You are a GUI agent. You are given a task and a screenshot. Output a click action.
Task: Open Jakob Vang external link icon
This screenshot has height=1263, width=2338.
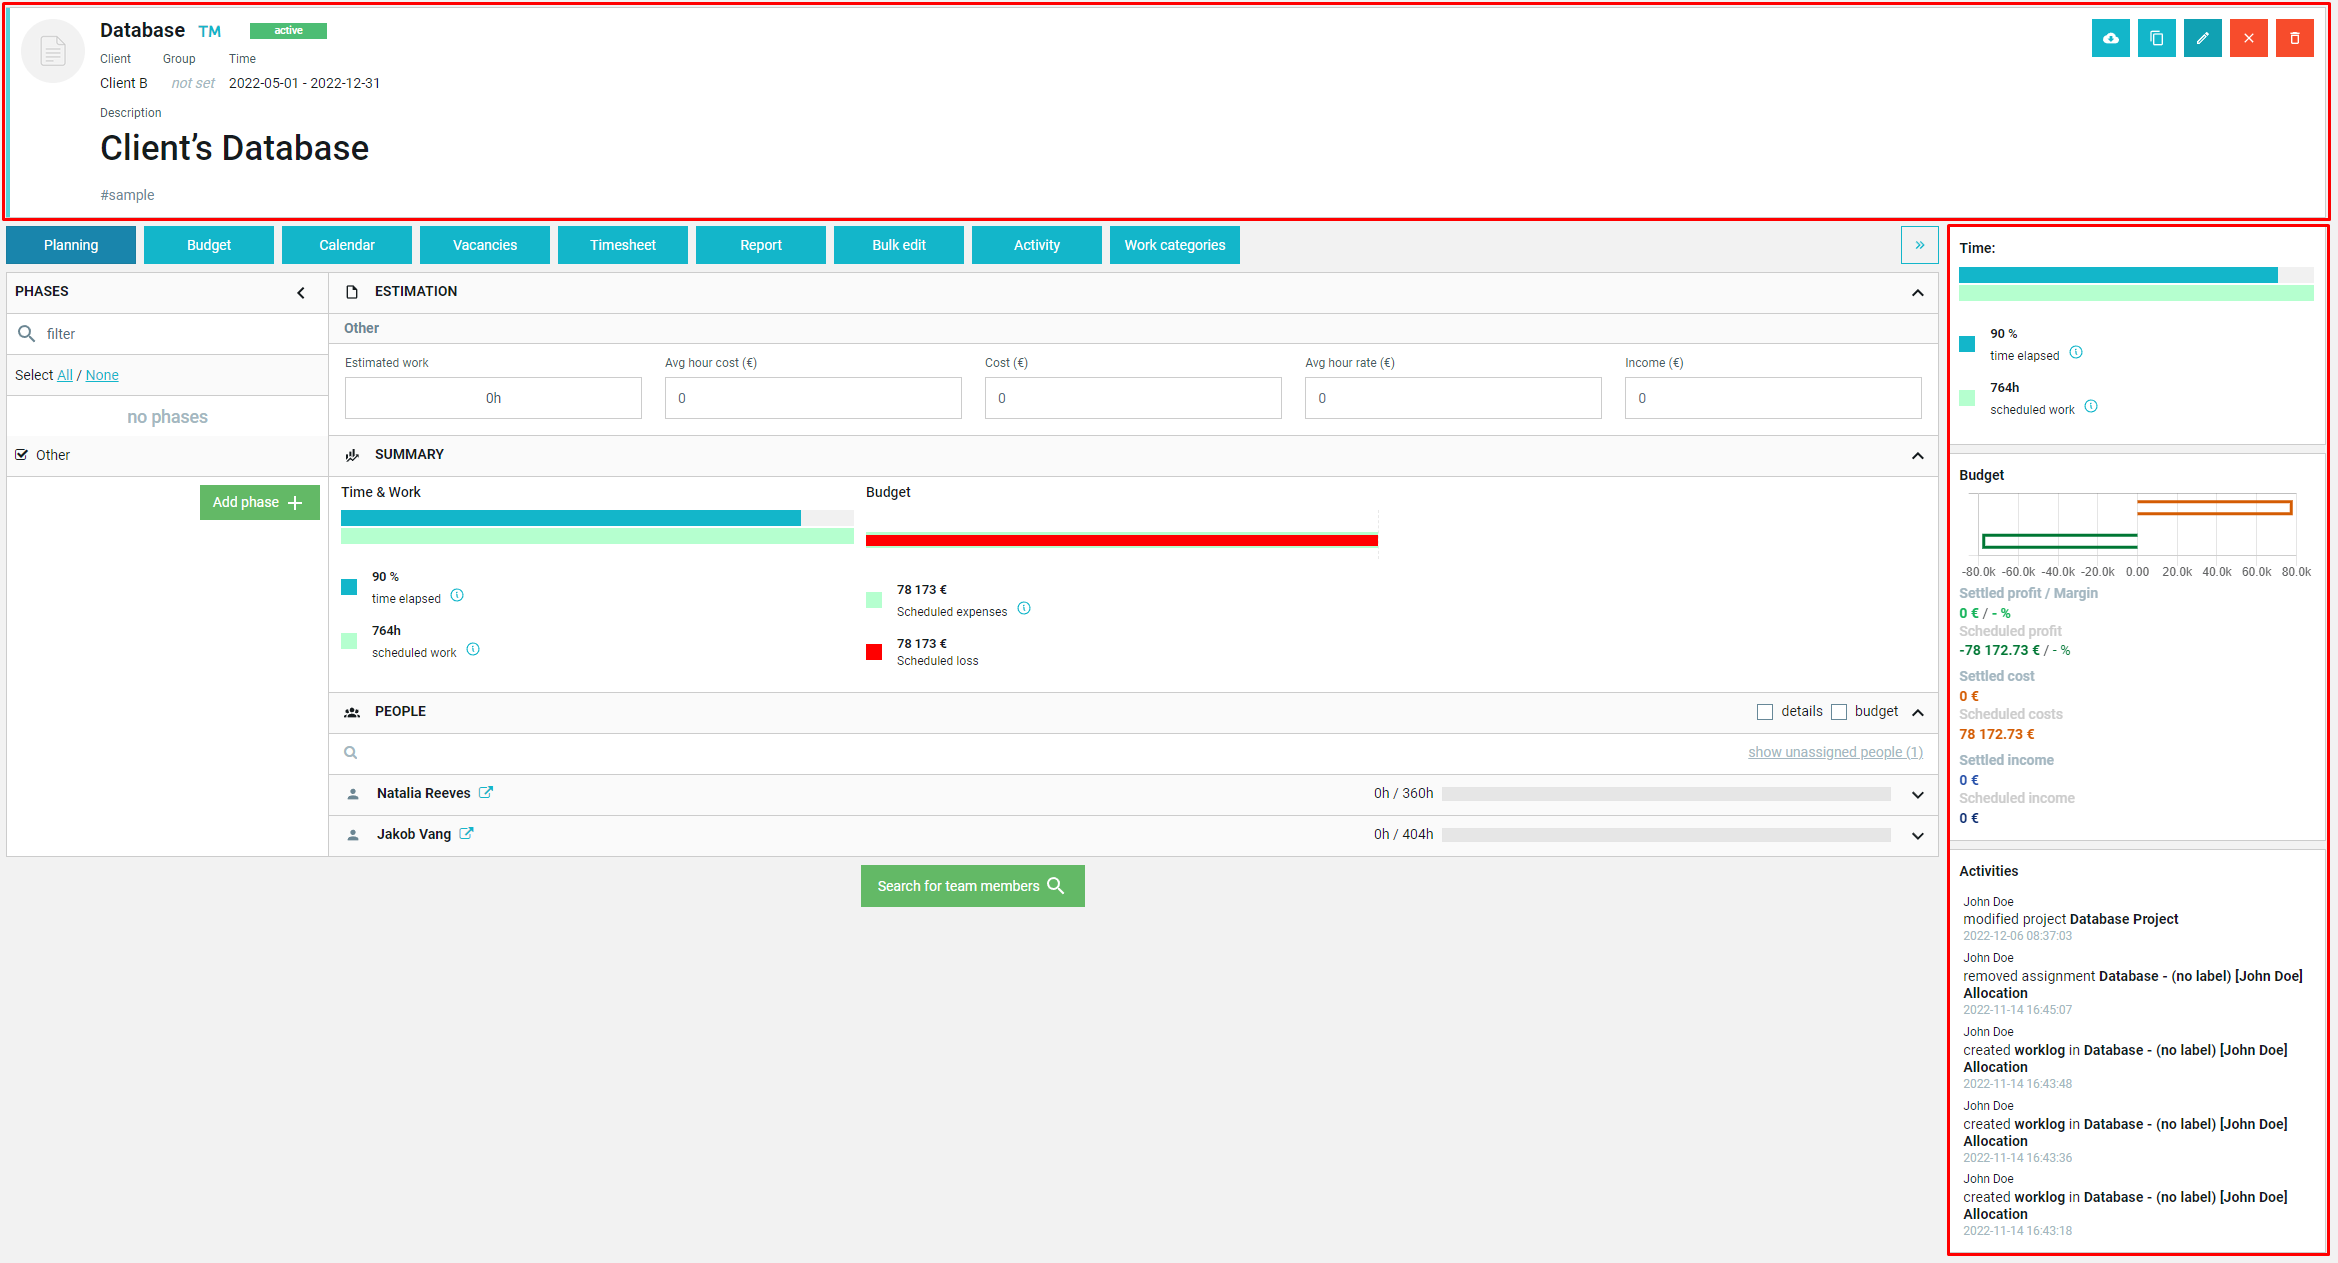466,833
